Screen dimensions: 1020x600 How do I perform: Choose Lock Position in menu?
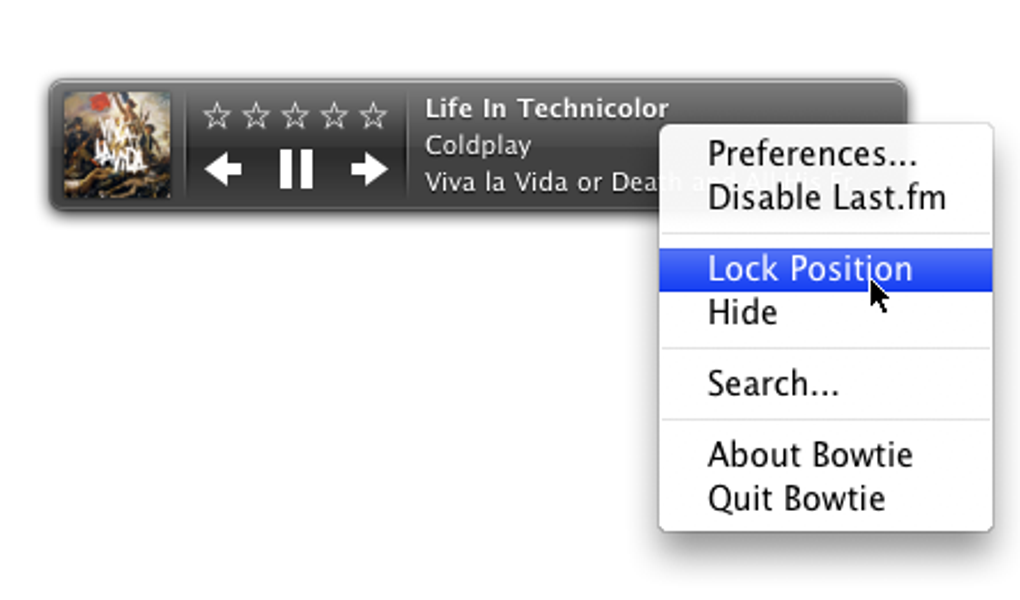(810, 269)
